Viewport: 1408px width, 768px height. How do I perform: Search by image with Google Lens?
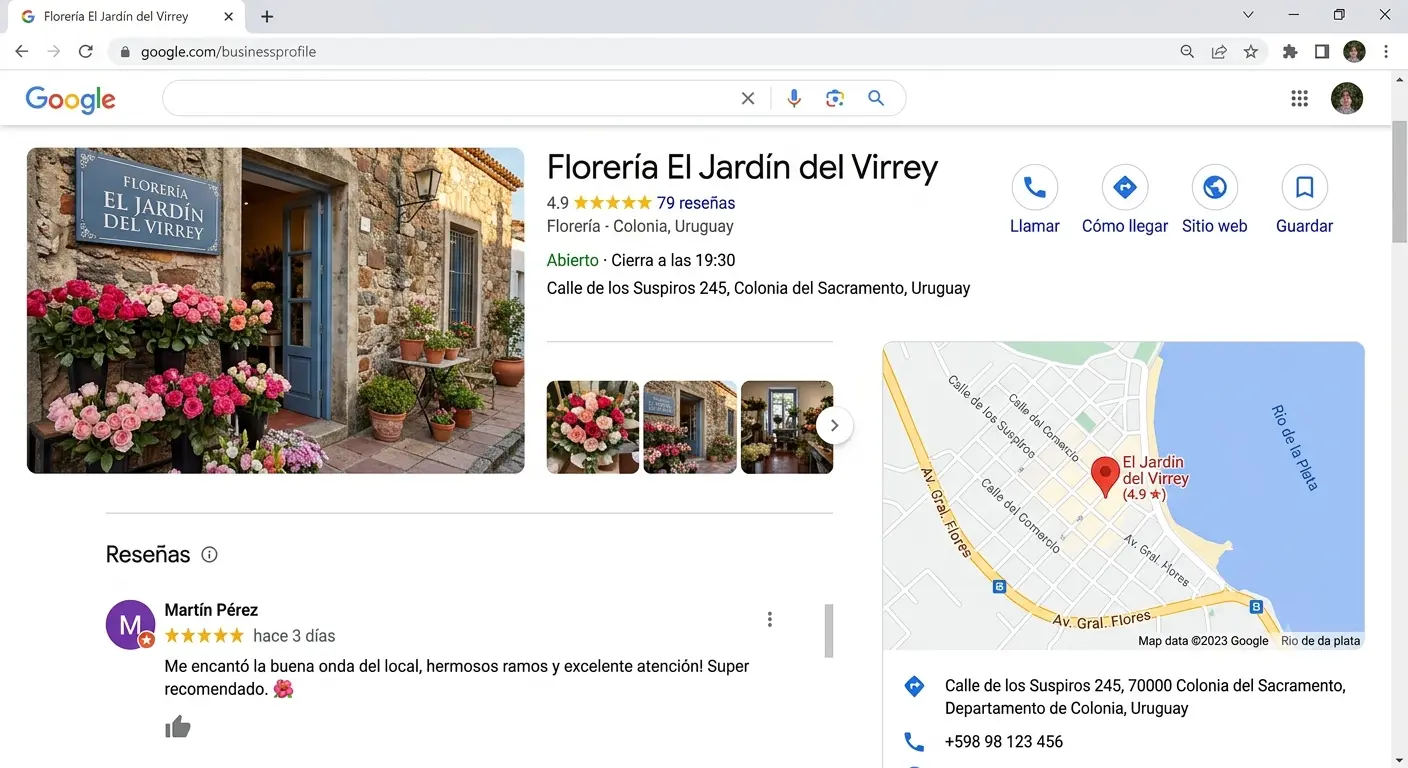click(835, 98)
